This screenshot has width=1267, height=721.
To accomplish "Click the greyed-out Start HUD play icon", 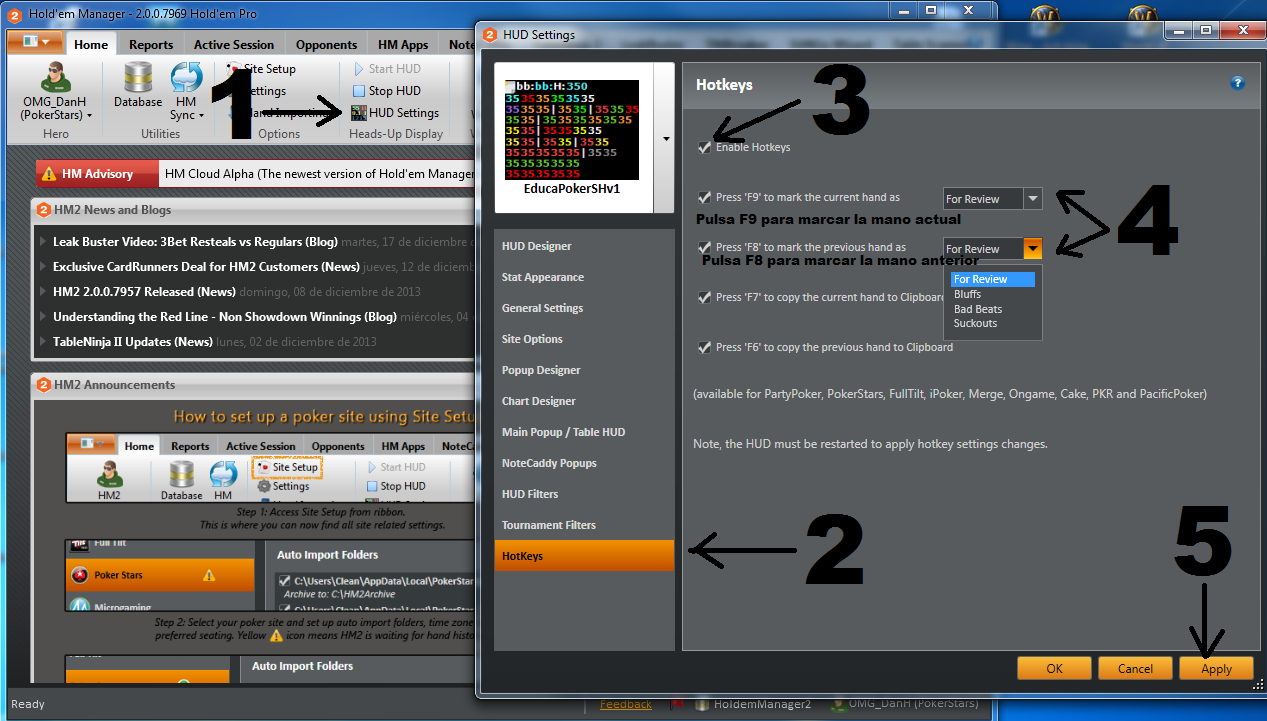I will (x=359, y=69).
